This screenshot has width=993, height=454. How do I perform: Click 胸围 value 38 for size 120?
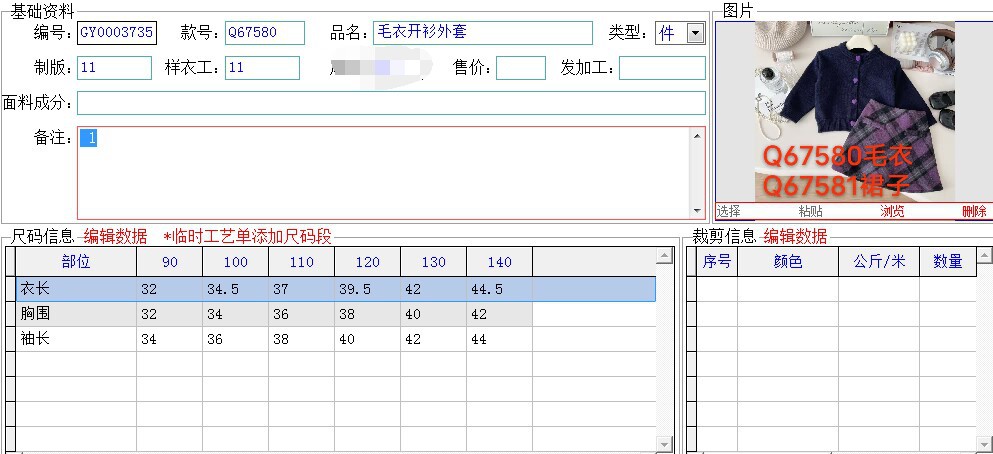coord(367,314)
